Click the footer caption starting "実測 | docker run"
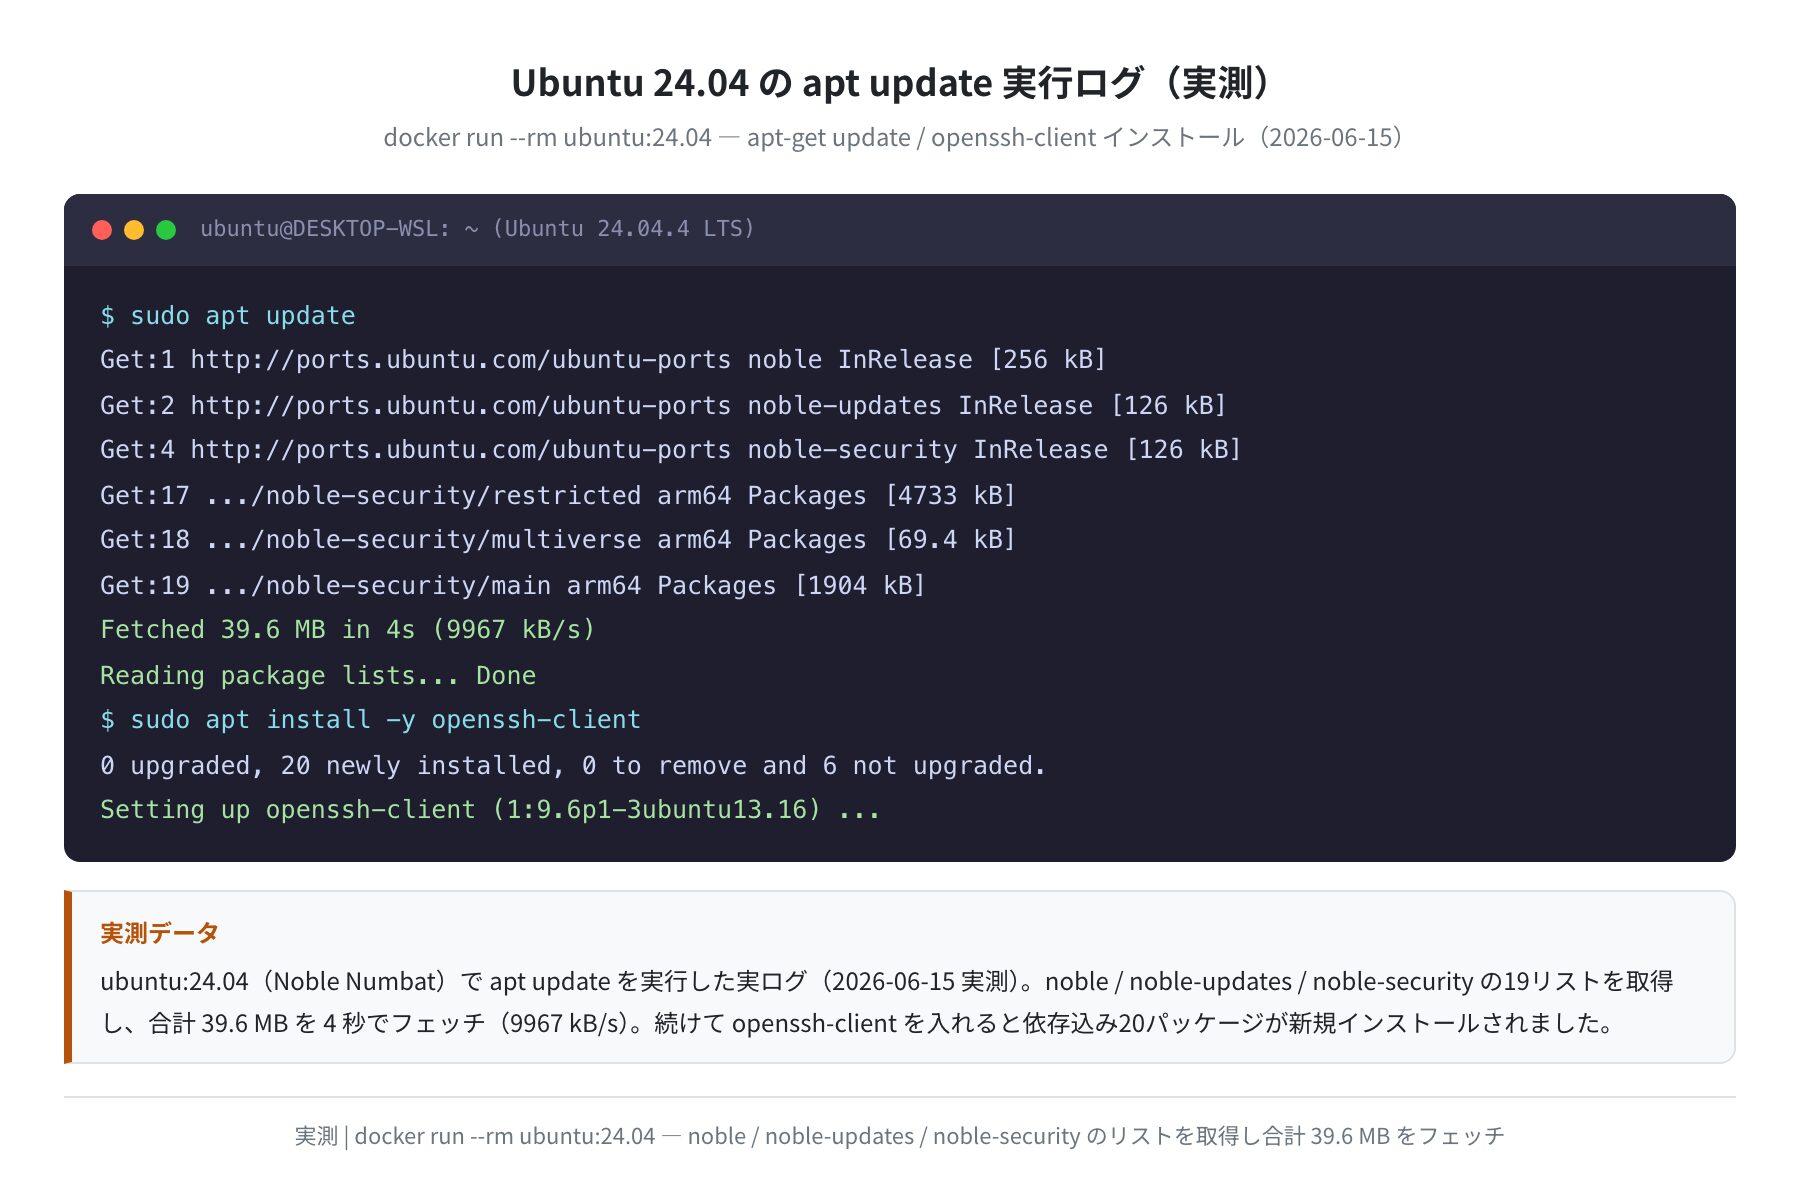Screen dimensions: 1800x1192 tap(900, 1136)
